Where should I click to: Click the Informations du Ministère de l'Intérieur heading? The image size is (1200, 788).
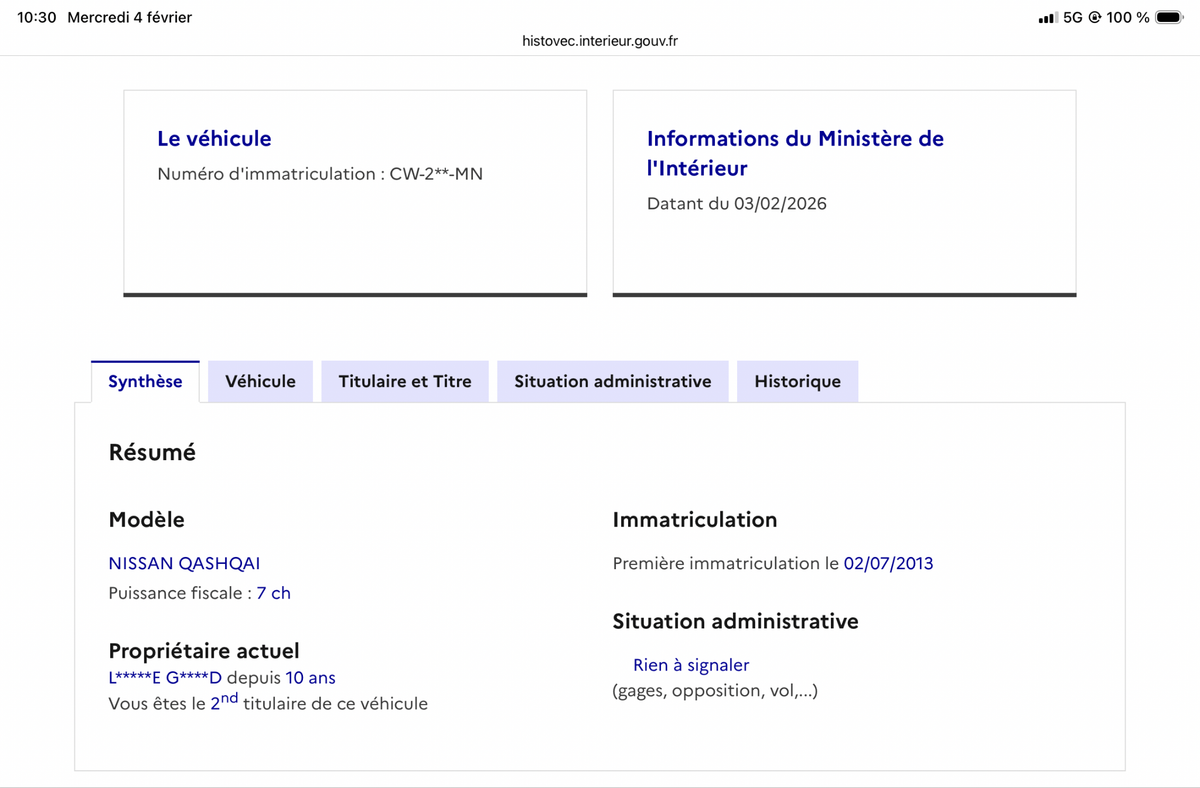pyautogui.click(x=795, y=153)
